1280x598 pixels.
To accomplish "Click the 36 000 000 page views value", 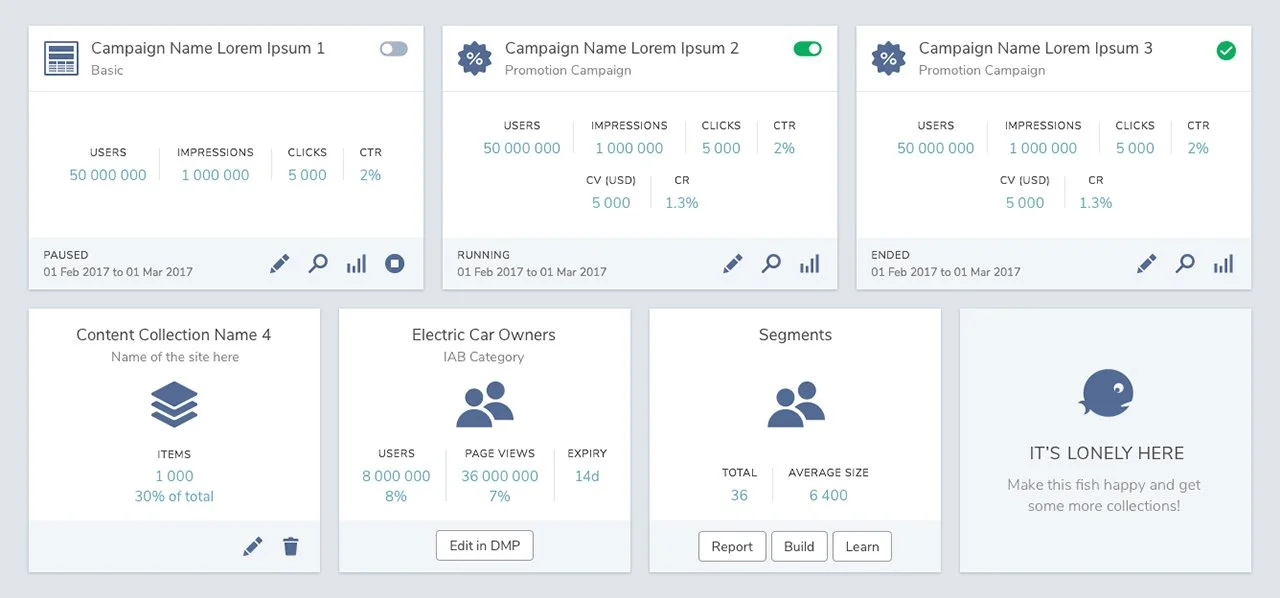I will point(500,477).
